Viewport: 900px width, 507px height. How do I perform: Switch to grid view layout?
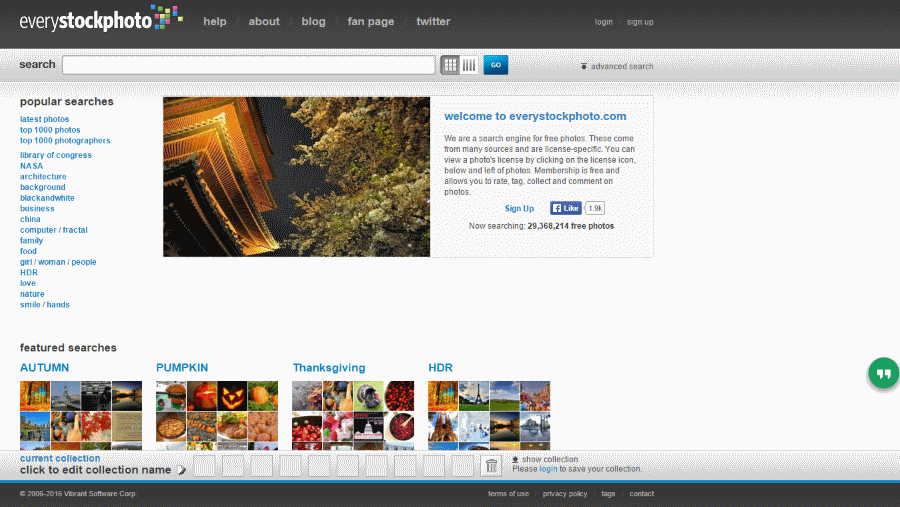point(450,65)
